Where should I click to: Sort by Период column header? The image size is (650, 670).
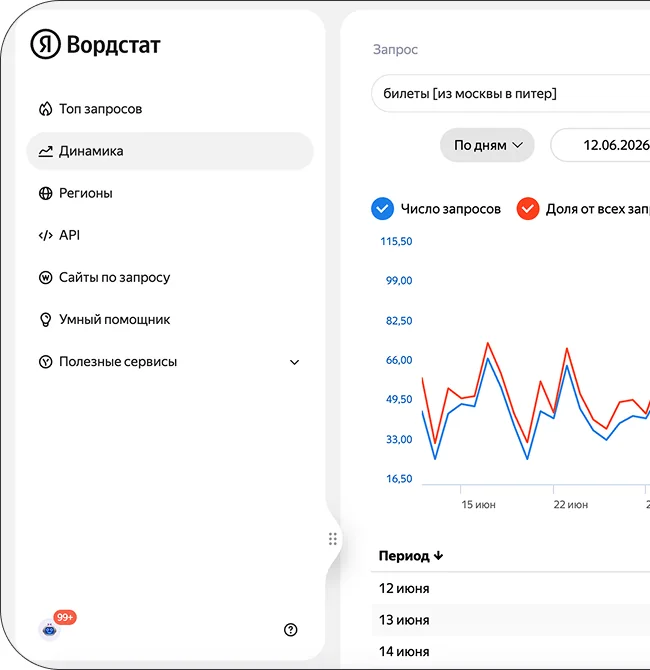pyautogui.click(x=411, y=555)
